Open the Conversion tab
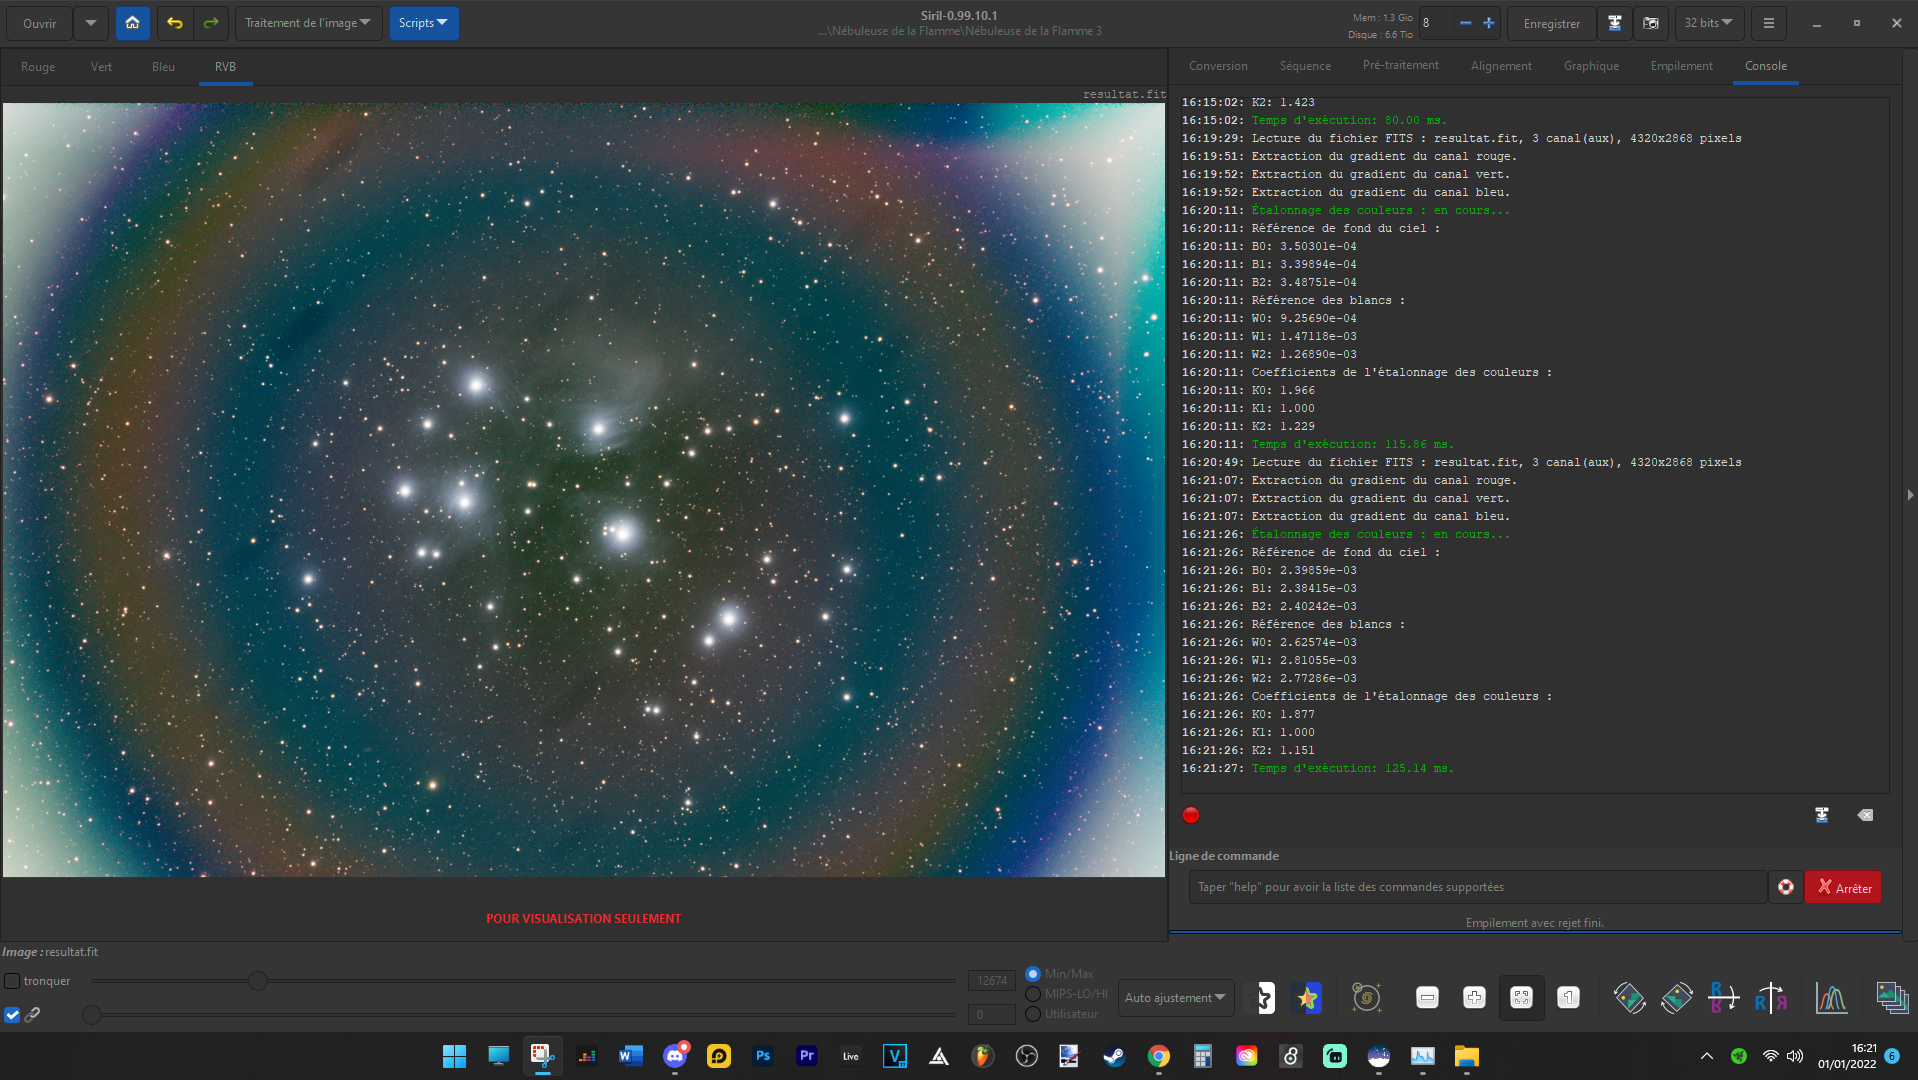 [x=1218, y=66]
